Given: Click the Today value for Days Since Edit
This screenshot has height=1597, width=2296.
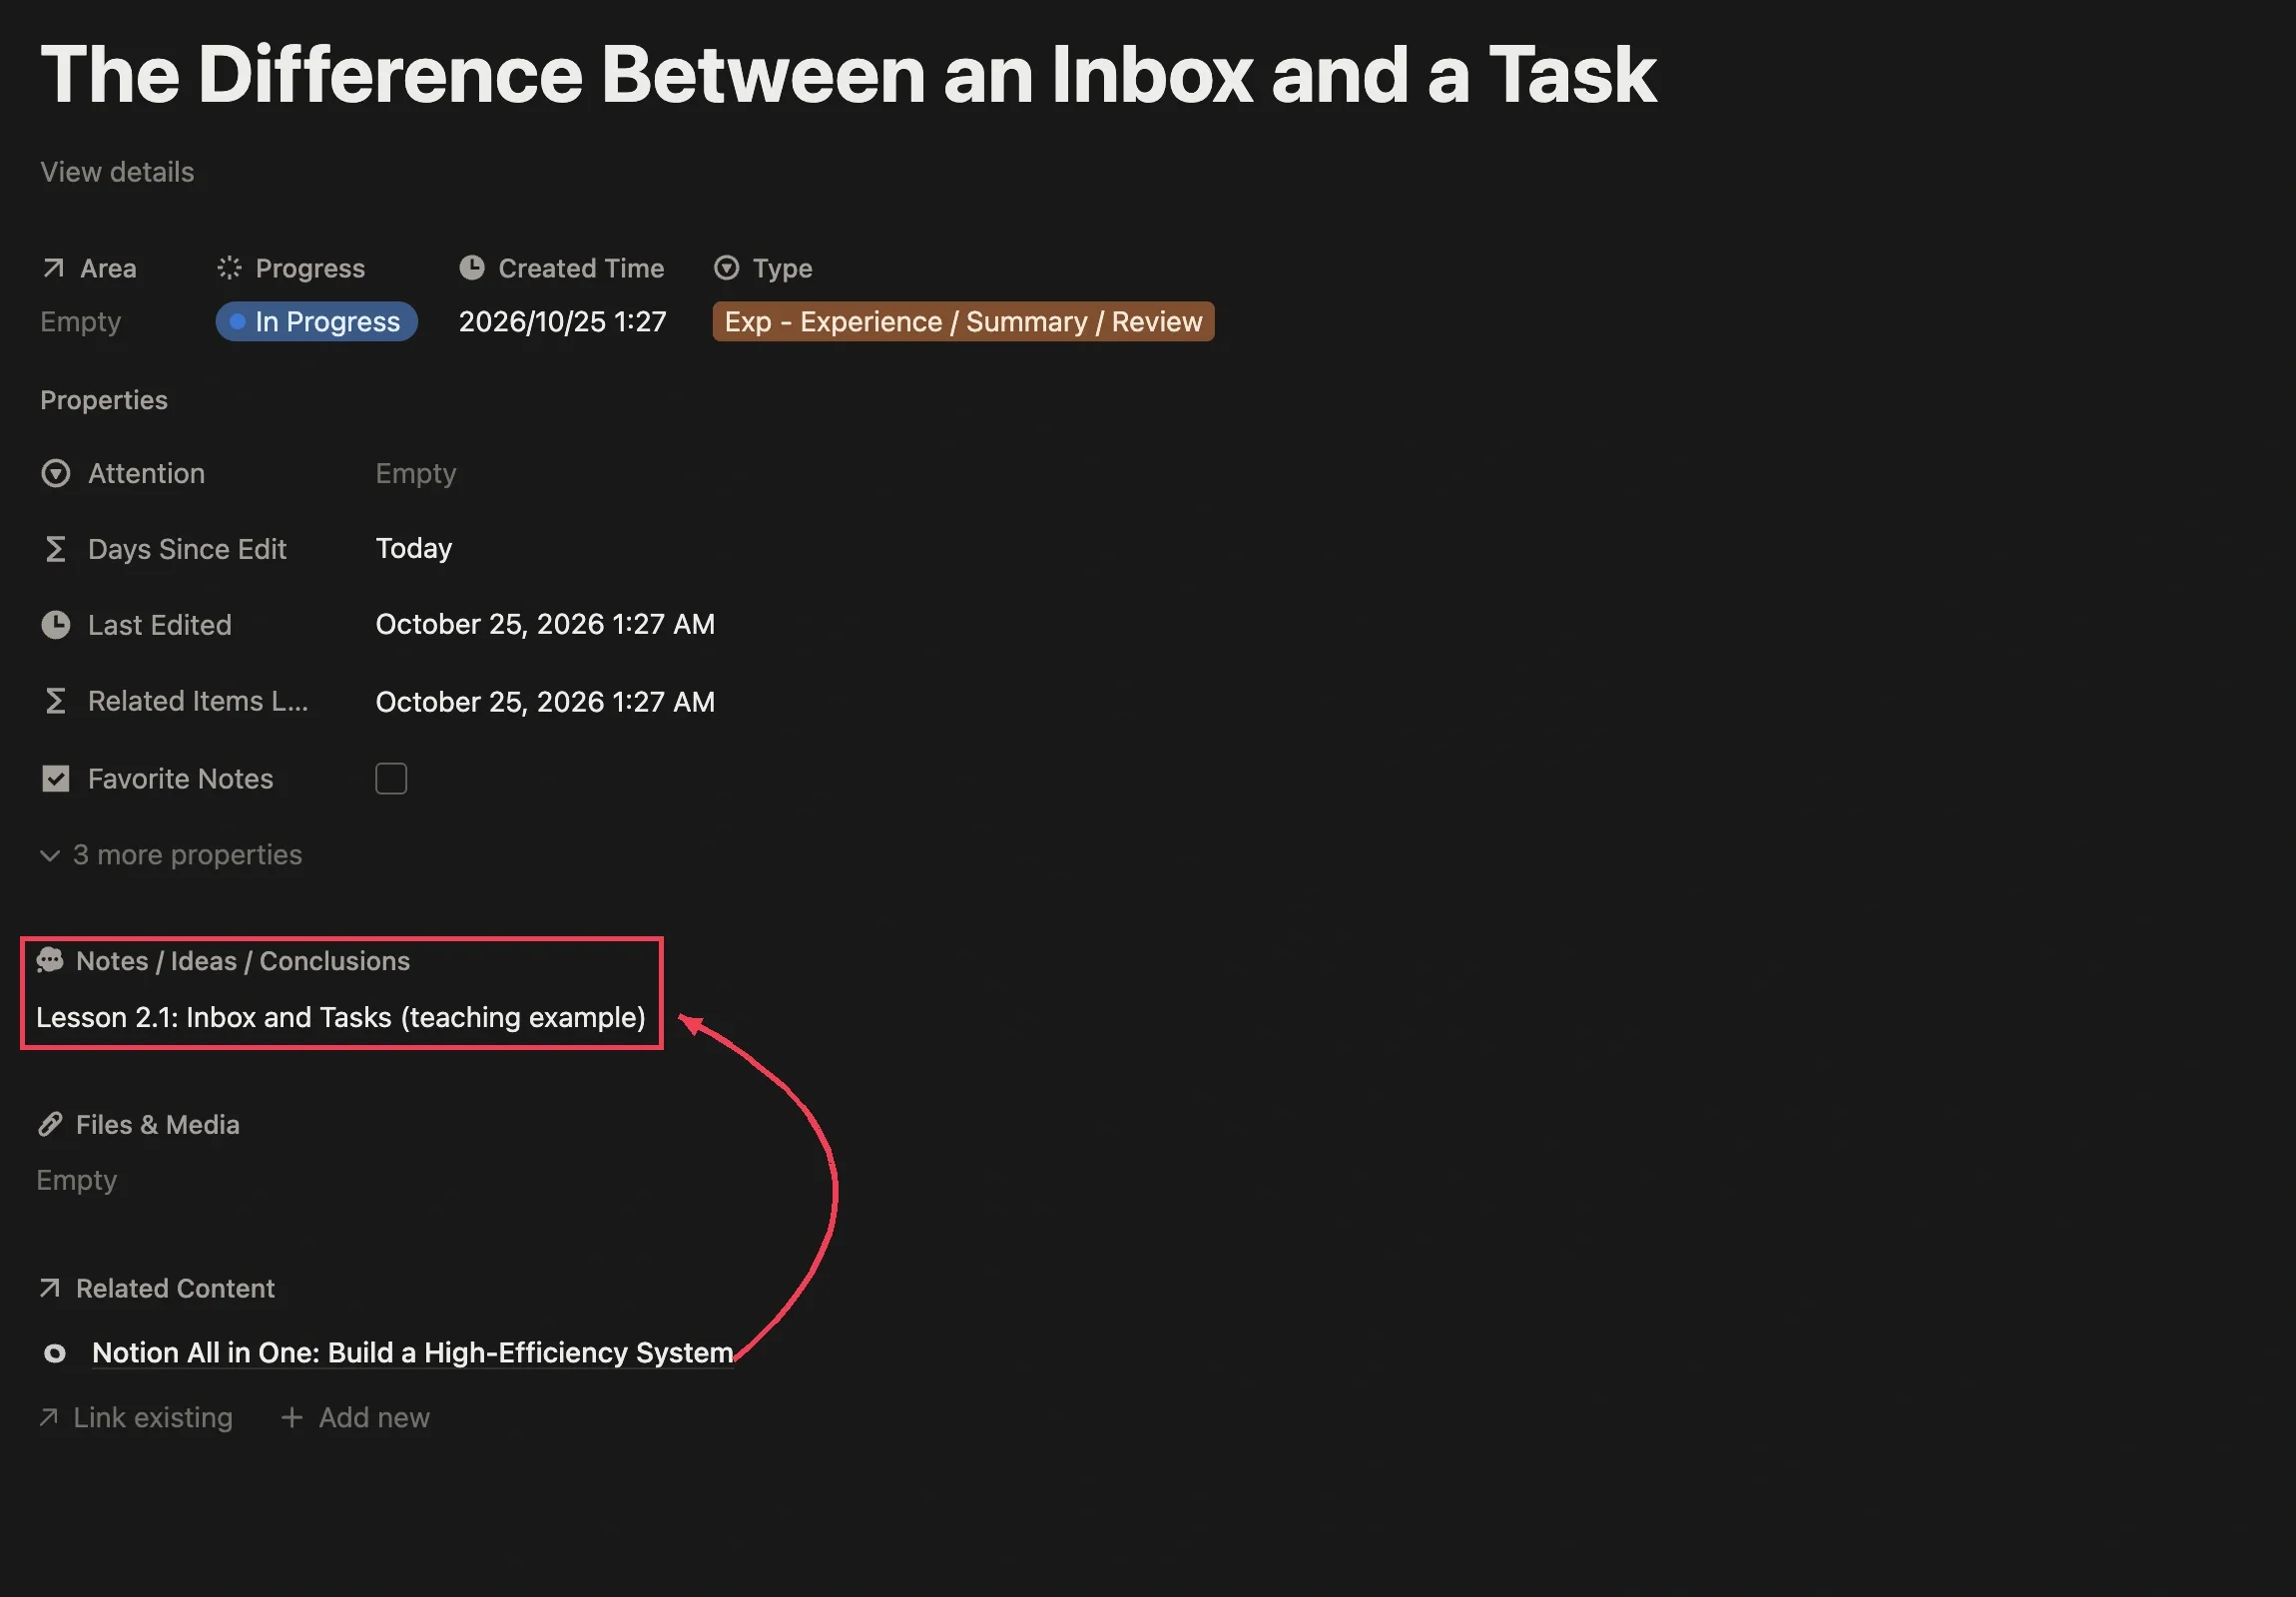Looking at the screenshot, I should click(414, 548).
